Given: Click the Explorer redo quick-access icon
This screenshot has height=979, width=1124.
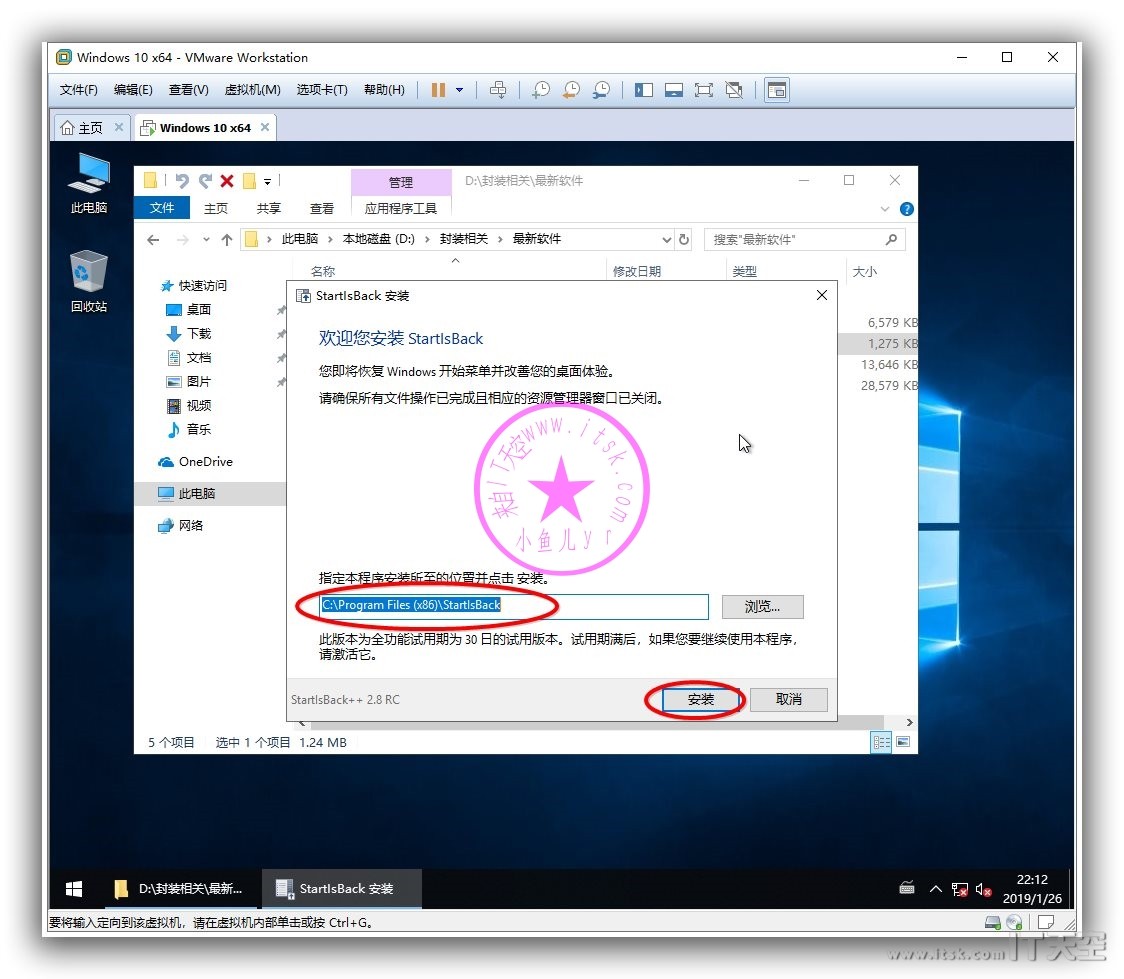Looking at the screenshot, I should [205, 181].
